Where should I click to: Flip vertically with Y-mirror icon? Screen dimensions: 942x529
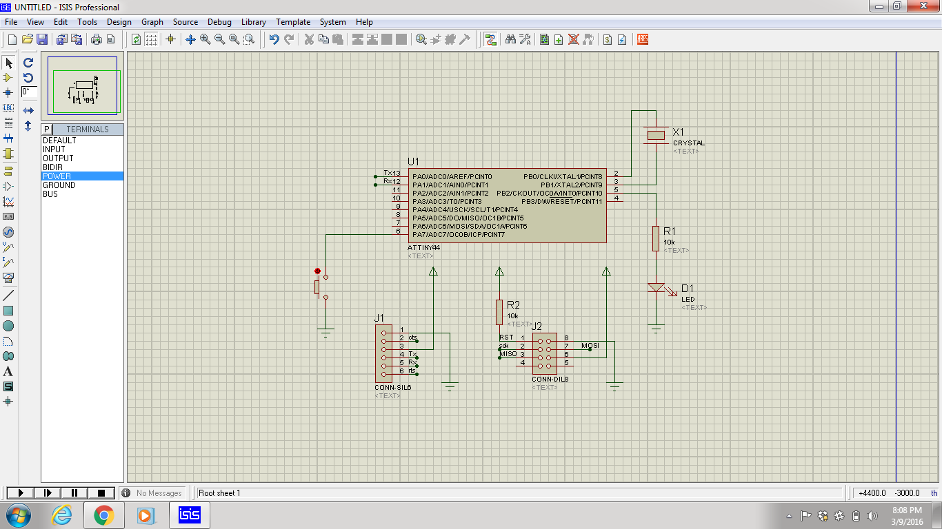28,126
